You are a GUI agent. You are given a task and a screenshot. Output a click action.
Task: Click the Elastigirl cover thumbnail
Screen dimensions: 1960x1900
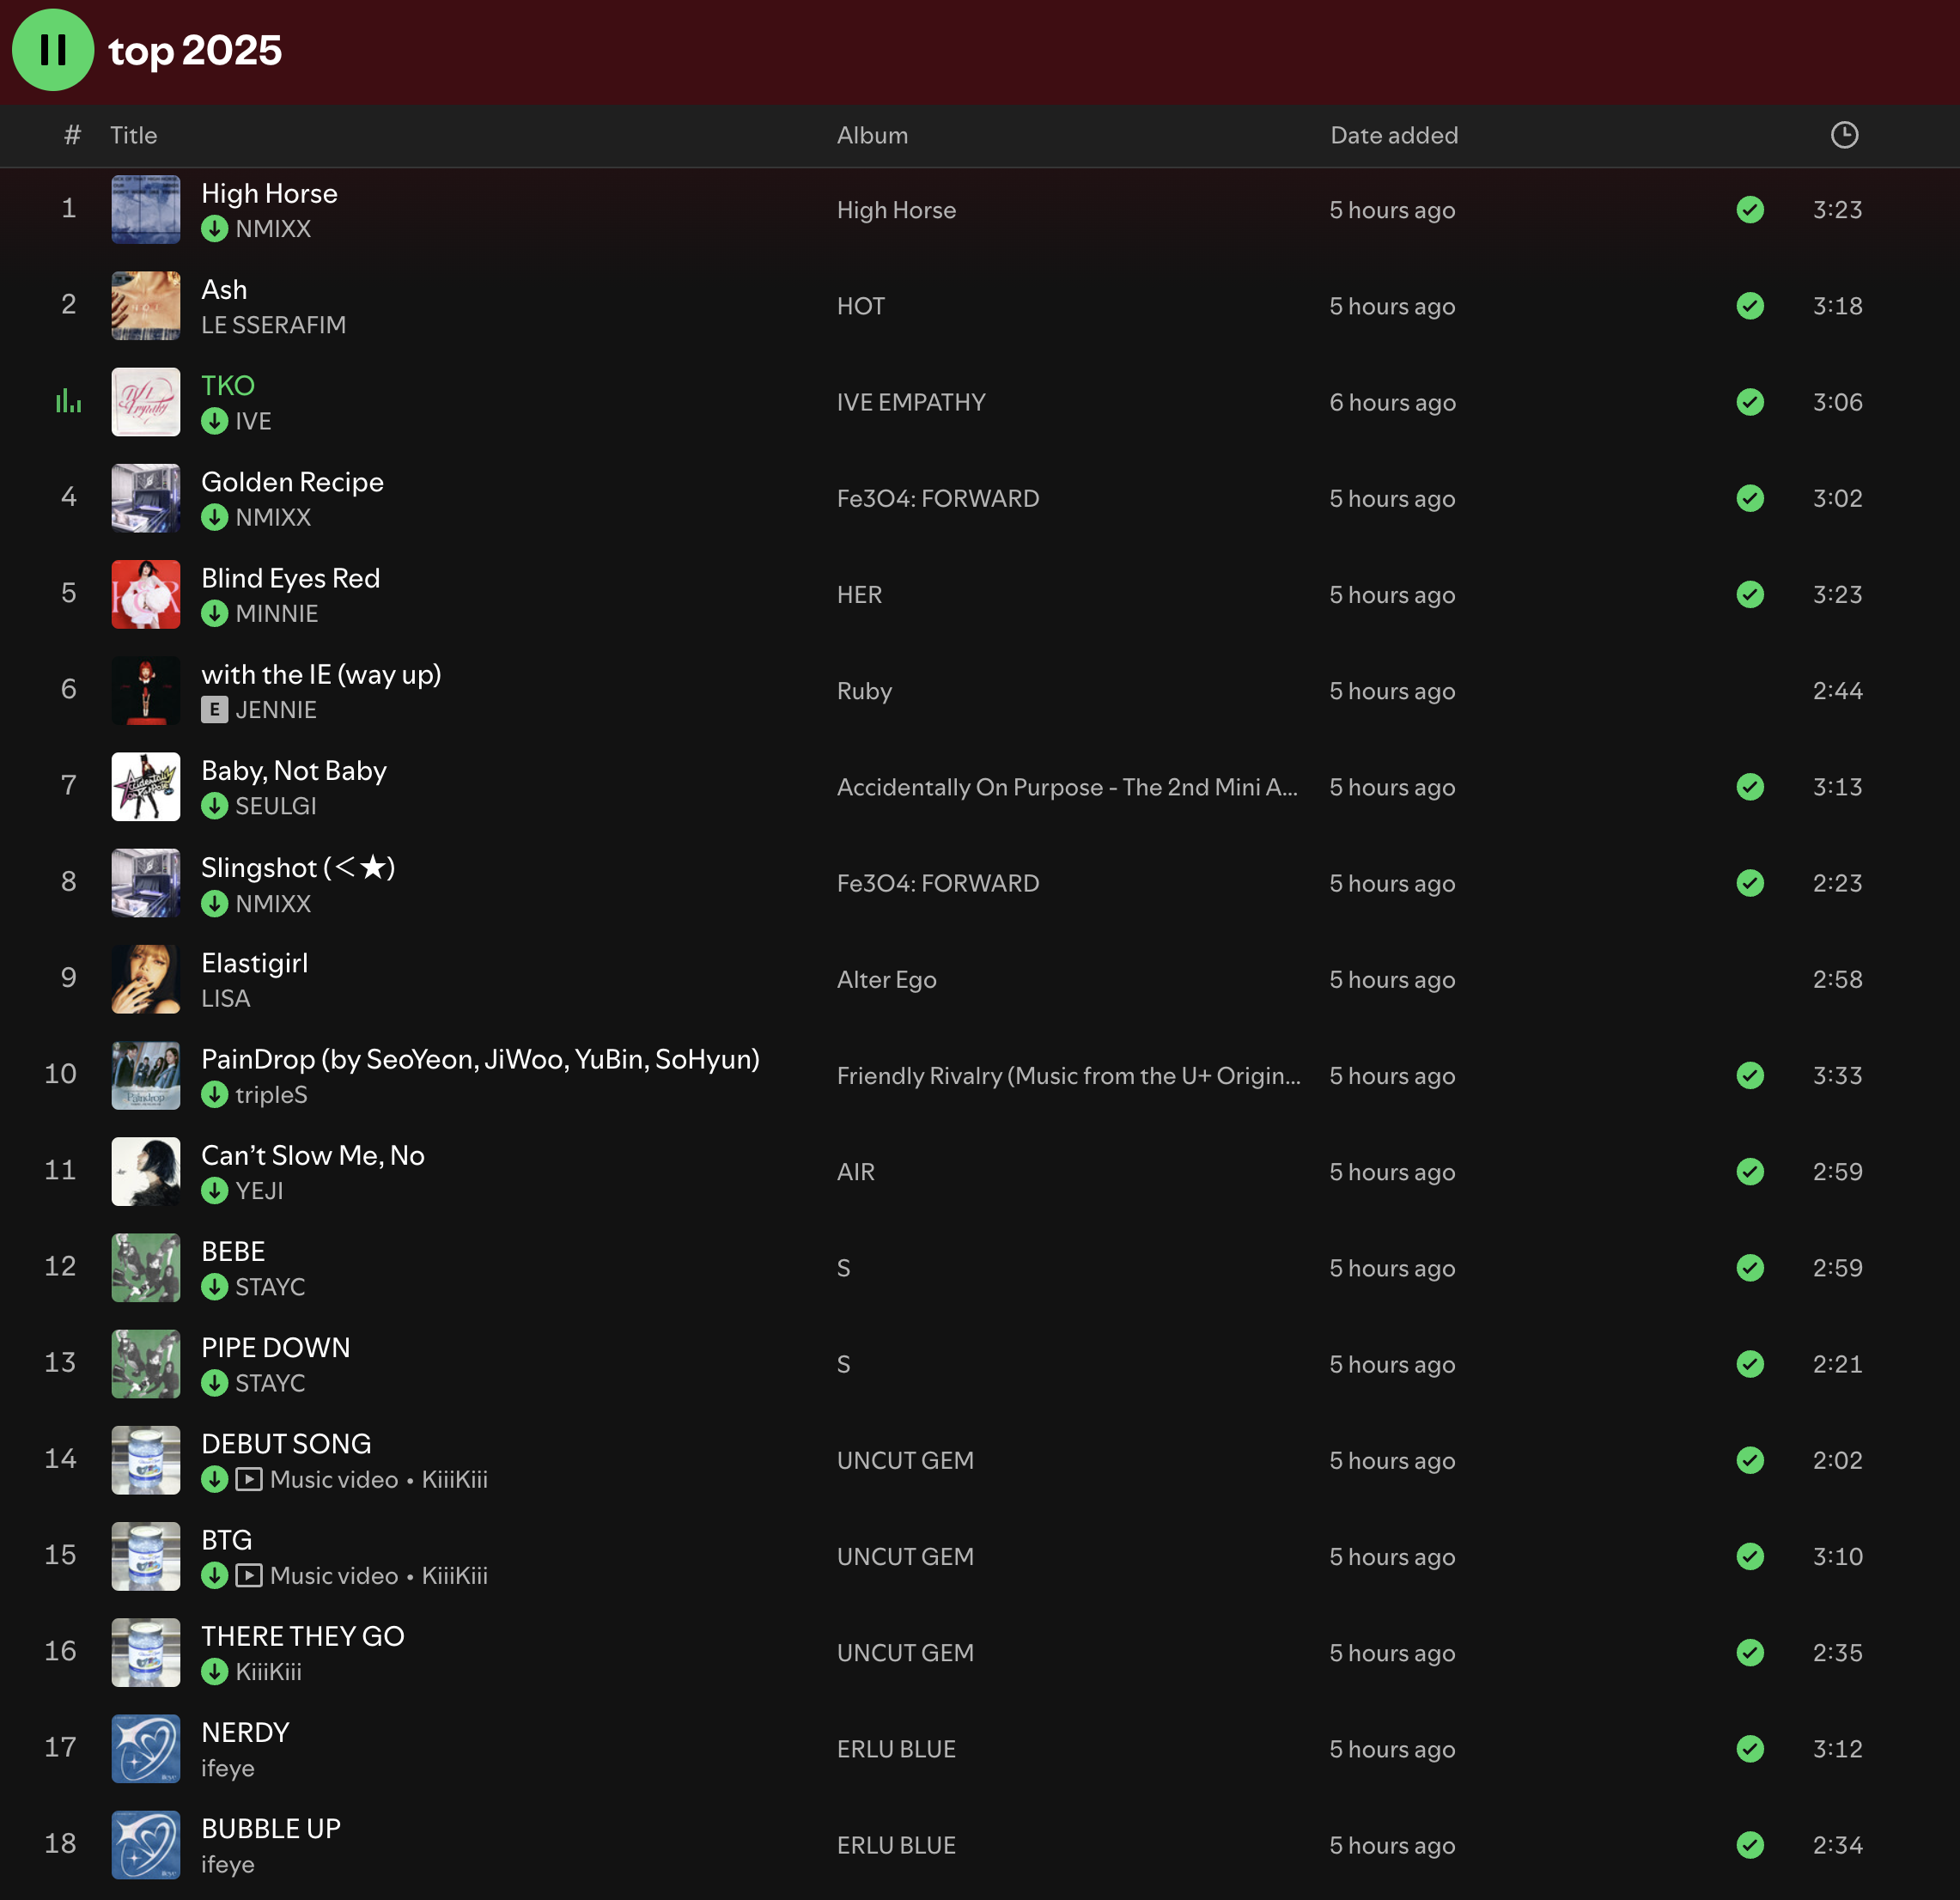click(x=146, y=979)
